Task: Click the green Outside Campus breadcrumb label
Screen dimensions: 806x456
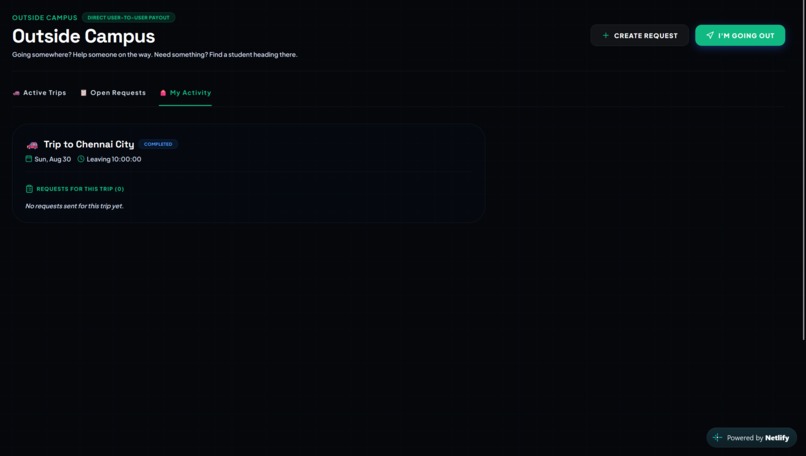Action: pos(45,17)
